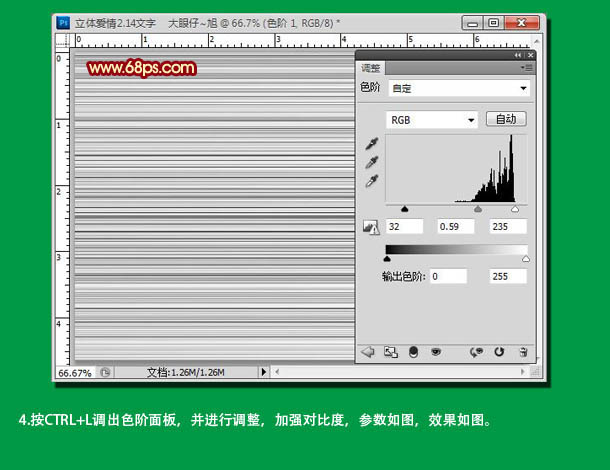Click the highlight input field showing 235
The image size is (610, 470).
point(508,226)
